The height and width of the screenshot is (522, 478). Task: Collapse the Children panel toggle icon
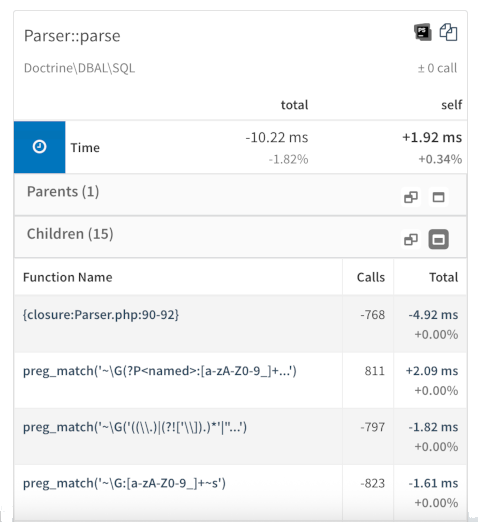[x=438, y=239]
